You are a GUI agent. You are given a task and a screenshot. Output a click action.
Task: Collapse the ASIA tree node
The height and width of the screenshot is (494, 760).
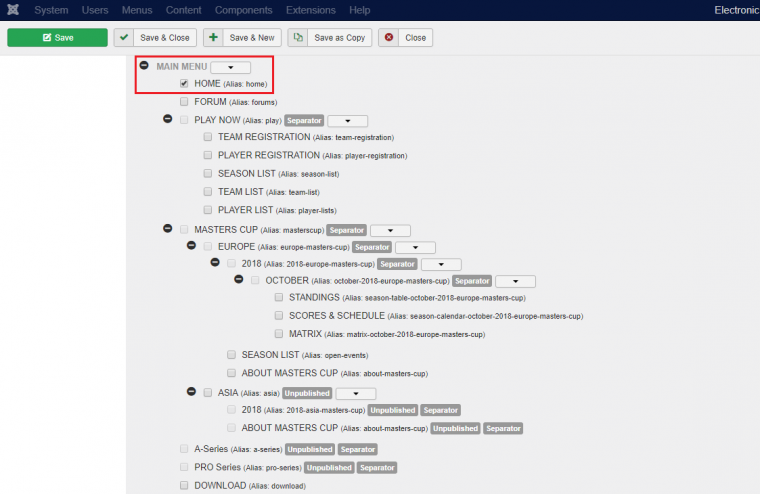click(191, 391)
